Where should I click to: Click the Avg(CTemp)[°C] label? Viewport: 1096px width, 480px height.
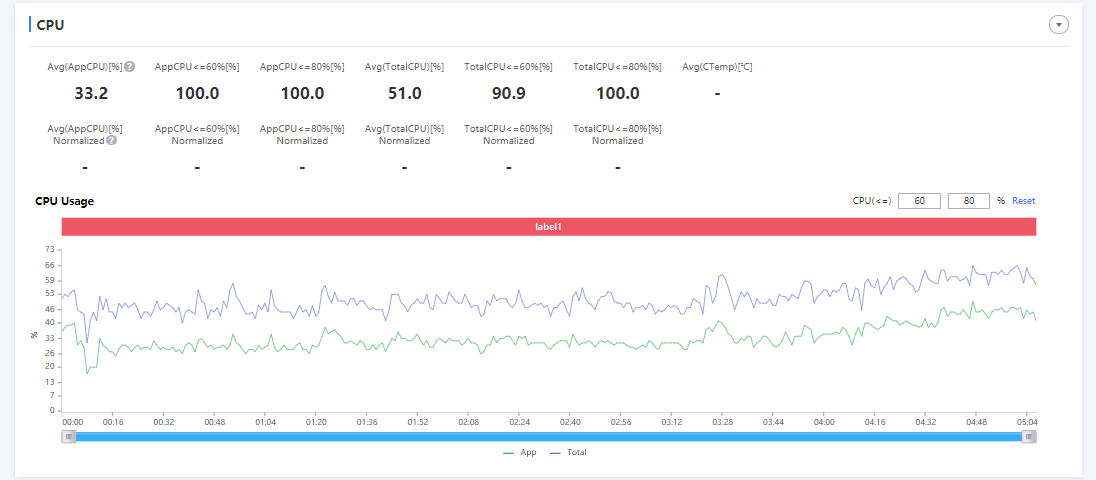[x=717, y=67]
